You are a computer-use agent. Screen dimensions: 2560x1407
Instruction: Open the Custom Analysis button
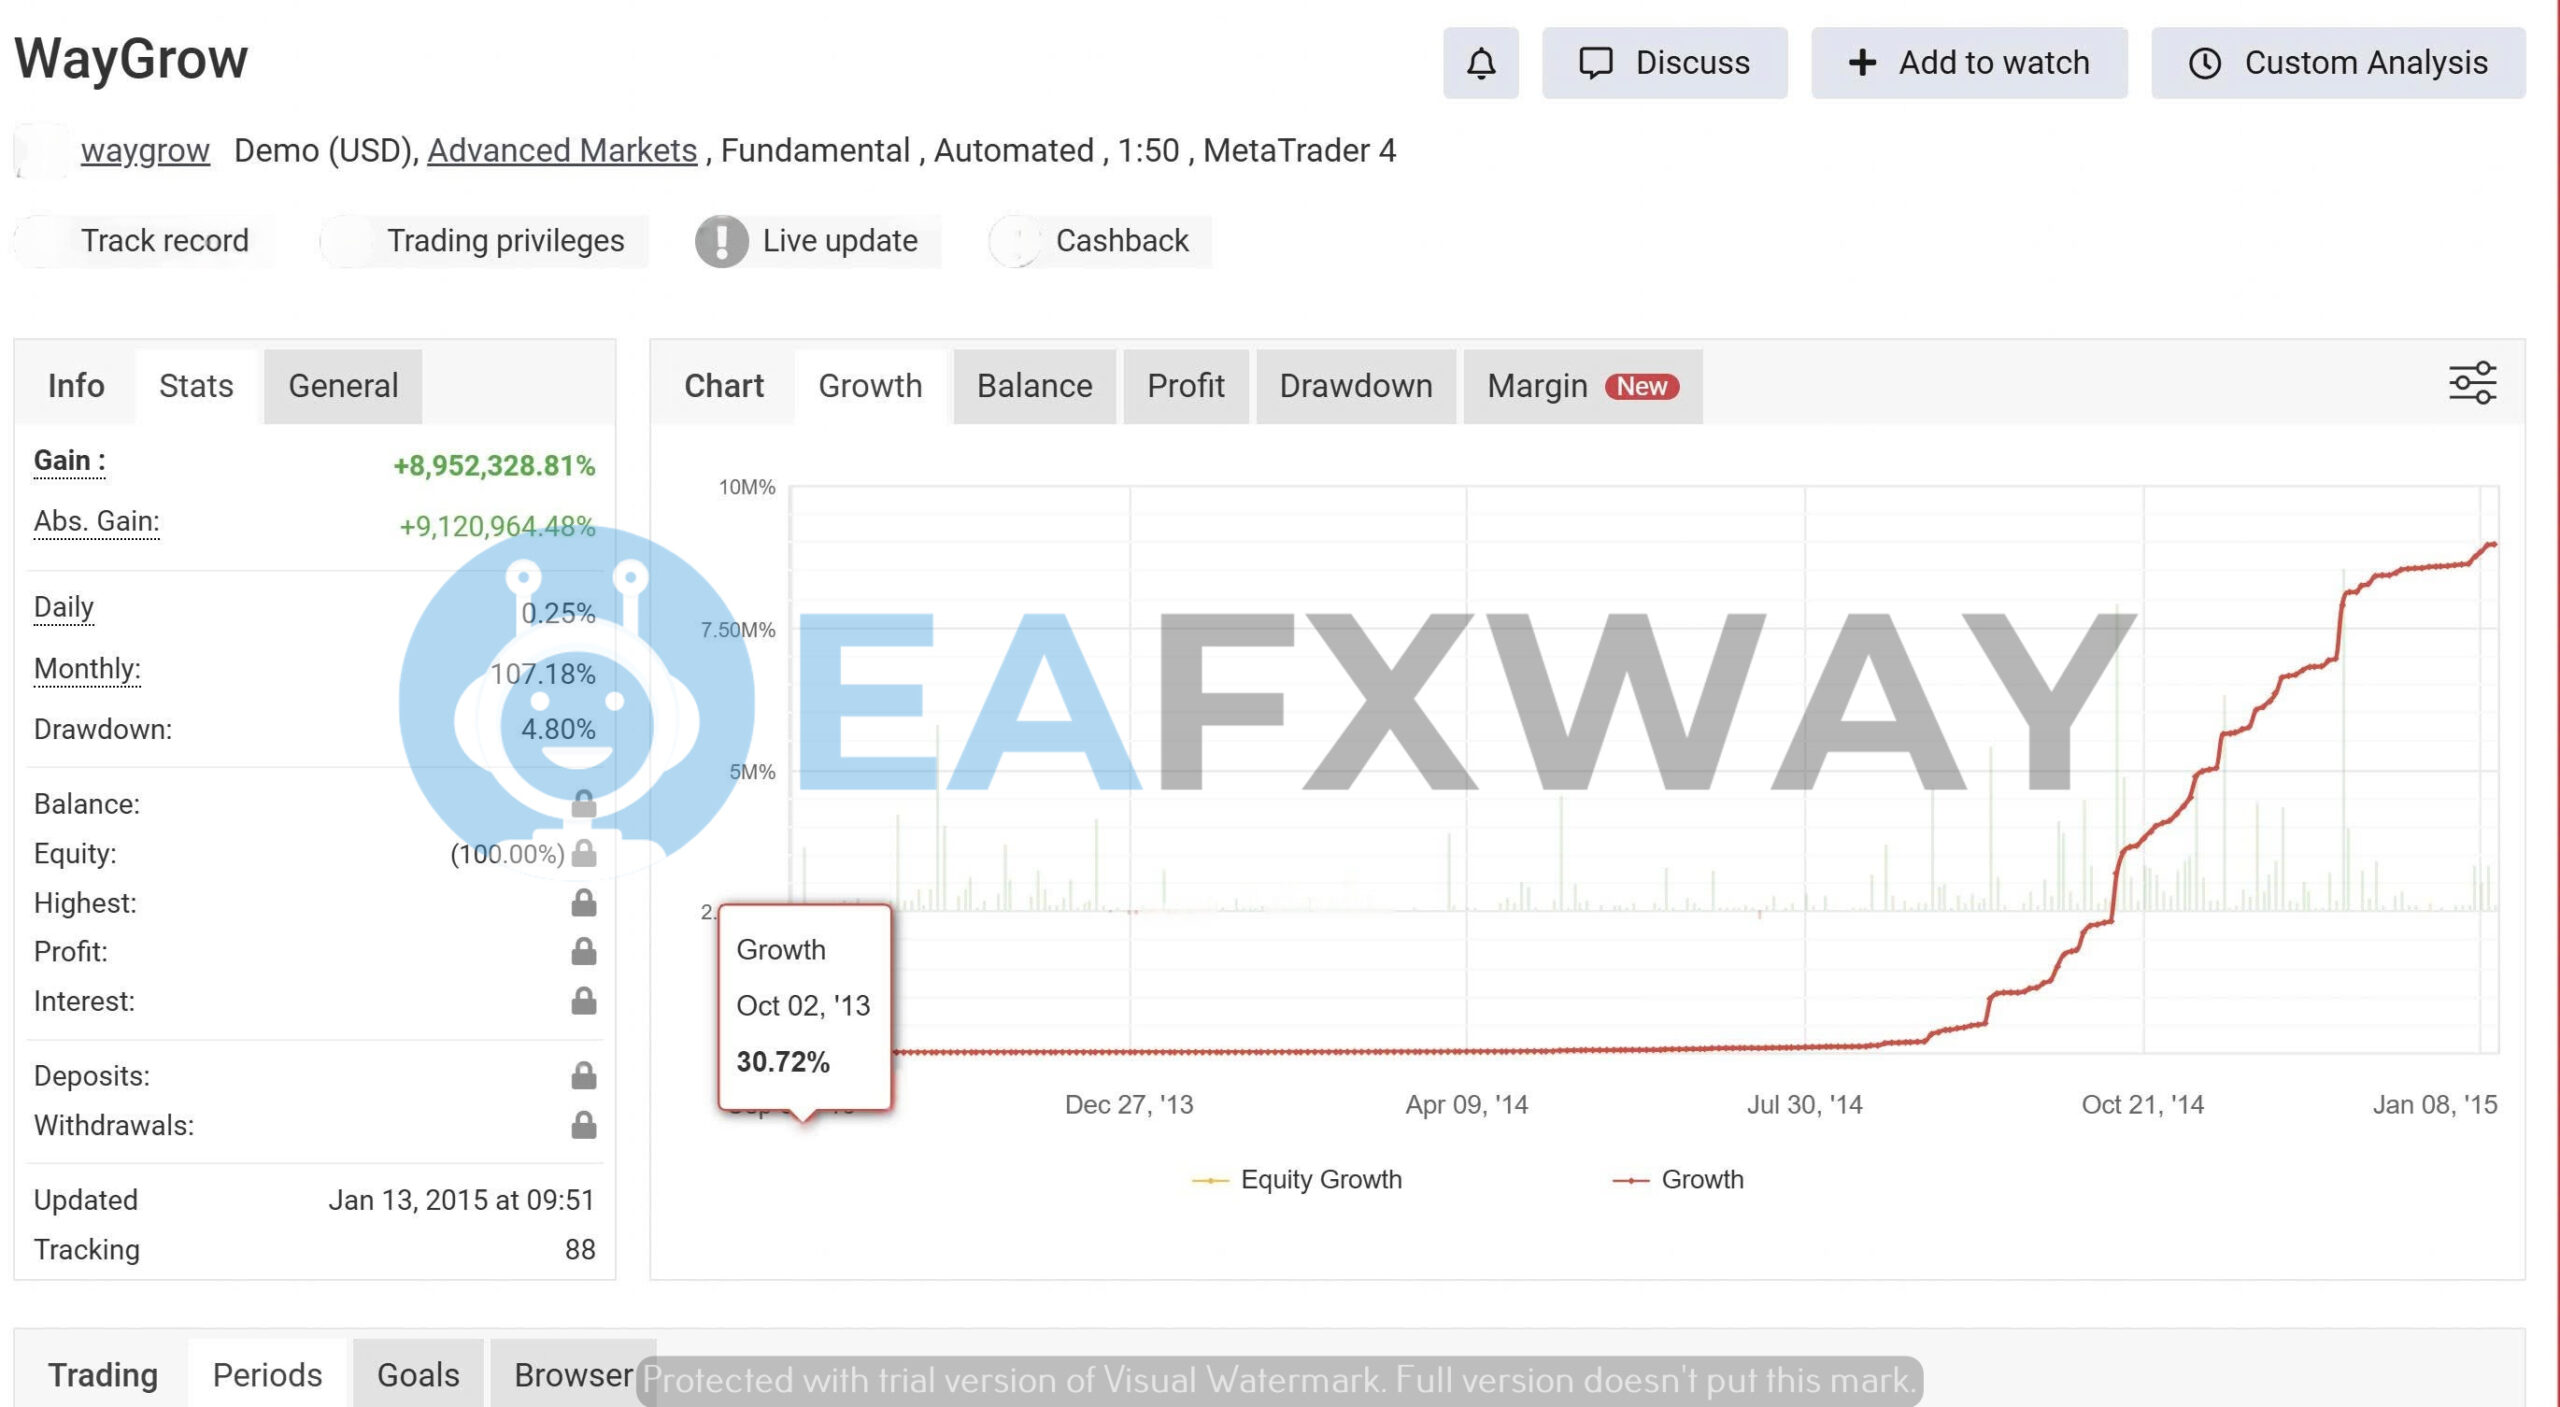click(2338, 63)
